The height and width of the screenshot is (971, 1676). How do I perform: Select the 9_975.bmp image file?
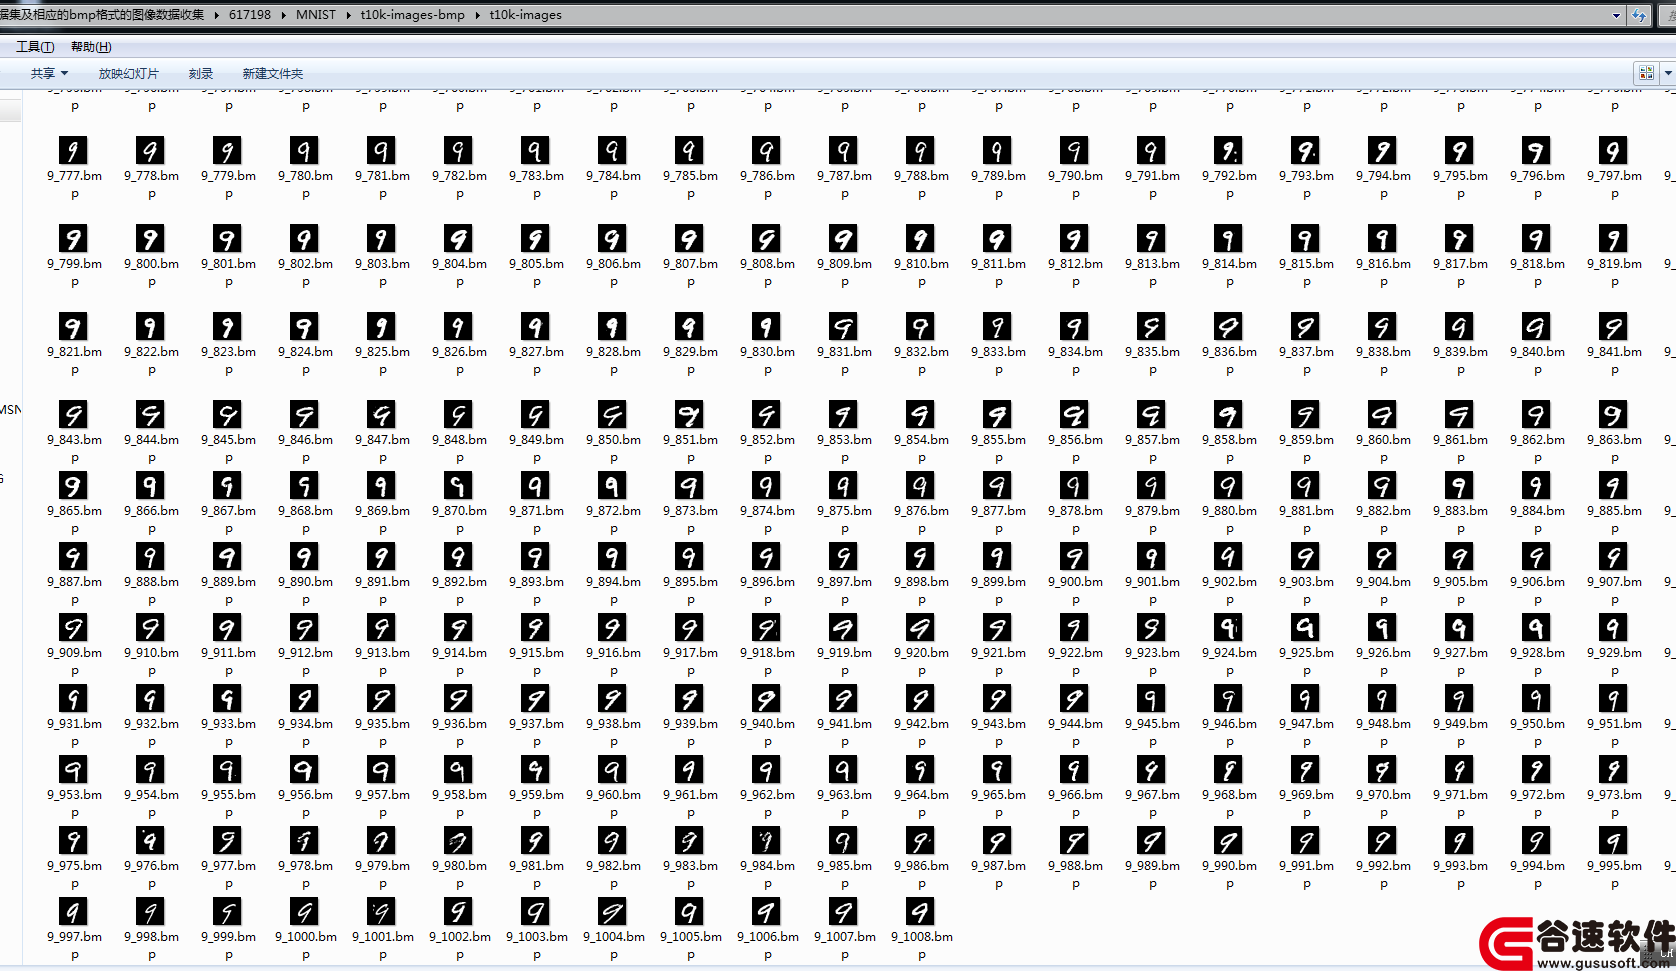point(74,856)
